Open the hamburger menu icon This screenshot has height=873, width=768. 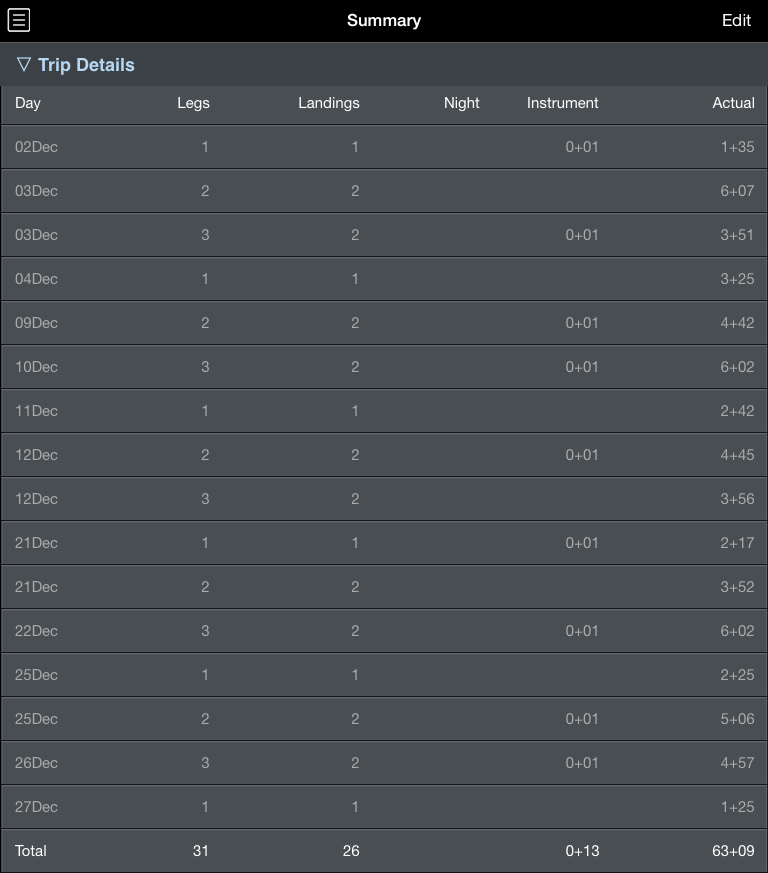tap(19, 21)
